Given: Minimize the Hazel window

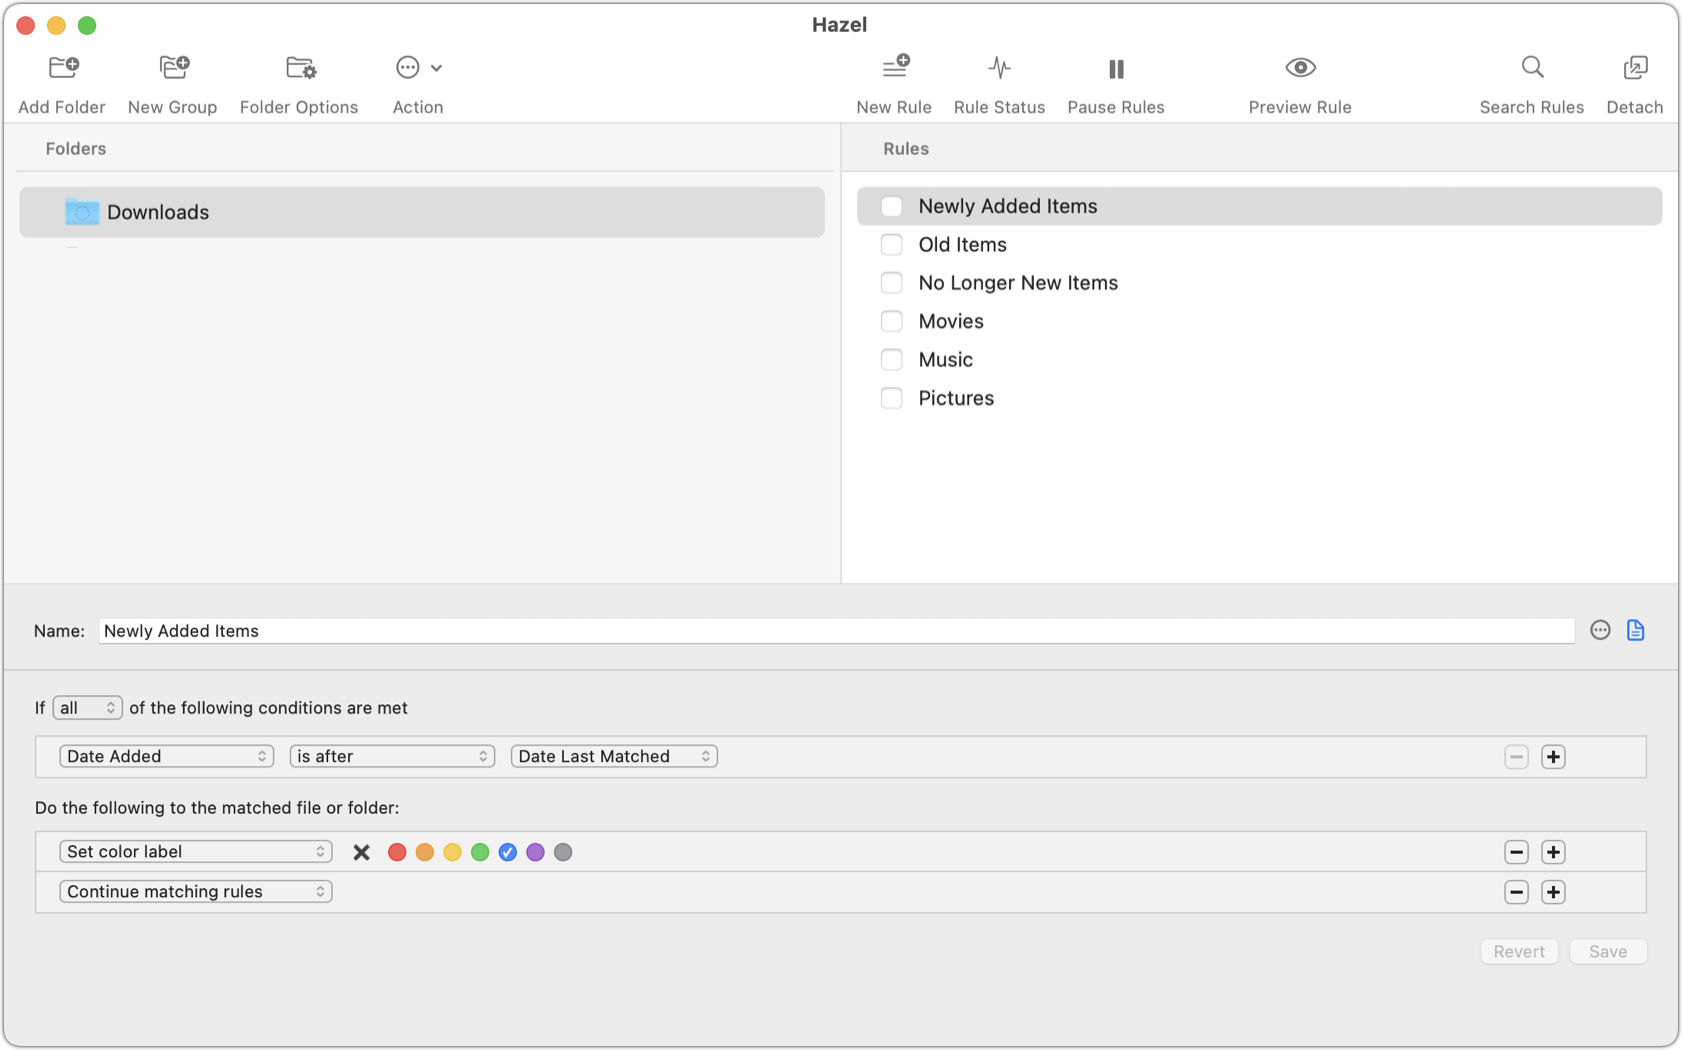Looking at the screenshot, I should click(x=56, y=25).
